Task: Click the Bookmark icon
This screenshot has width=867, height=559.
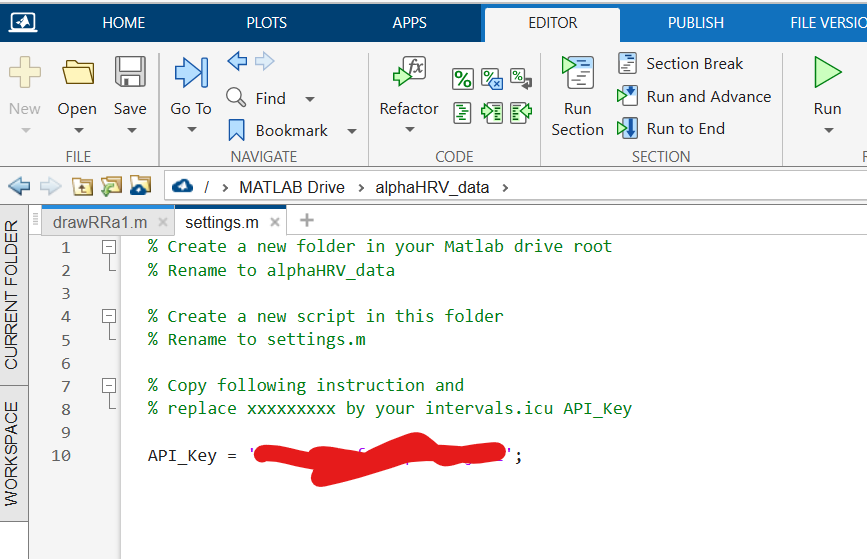Action: (237, 130)
